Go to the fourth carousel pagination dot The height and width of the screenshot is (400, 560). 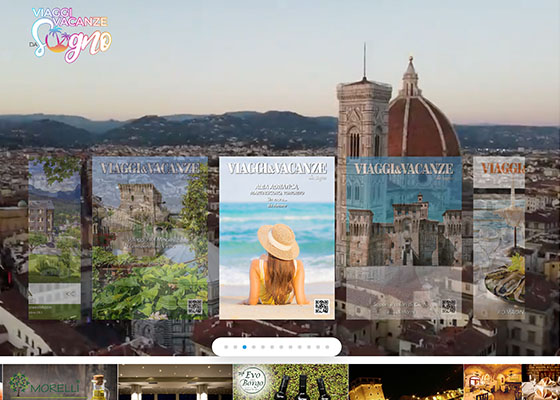[254, 347]
